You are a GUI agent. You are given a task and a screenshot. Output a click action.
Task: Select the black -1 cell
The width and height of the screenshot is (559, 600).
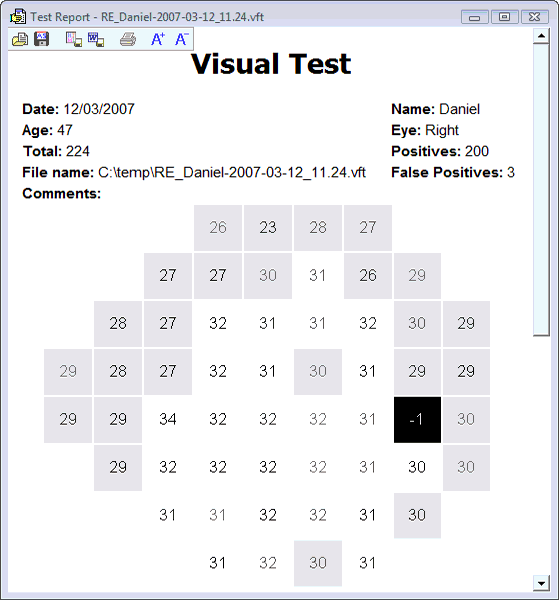(x=417, y=420)
